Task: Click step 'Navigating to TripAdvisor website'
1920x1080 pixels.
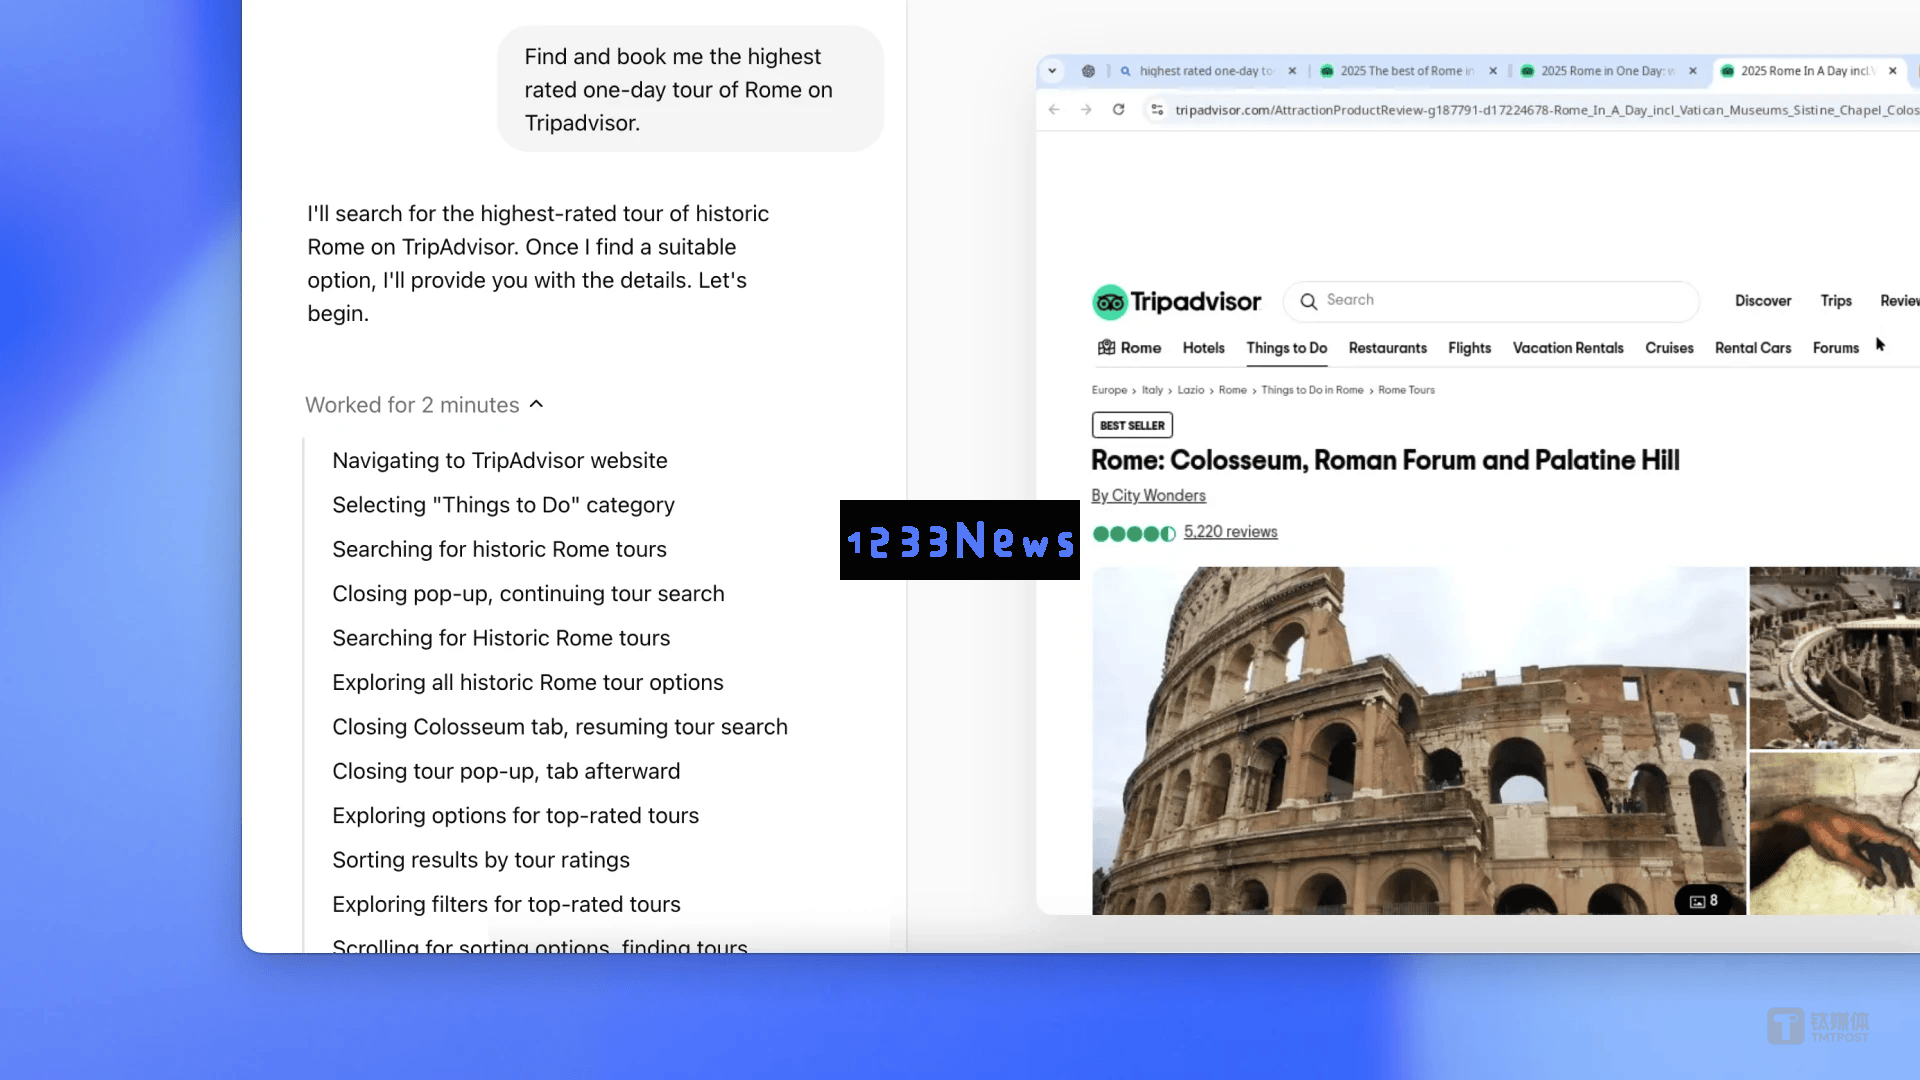Action: coord(499,461)
